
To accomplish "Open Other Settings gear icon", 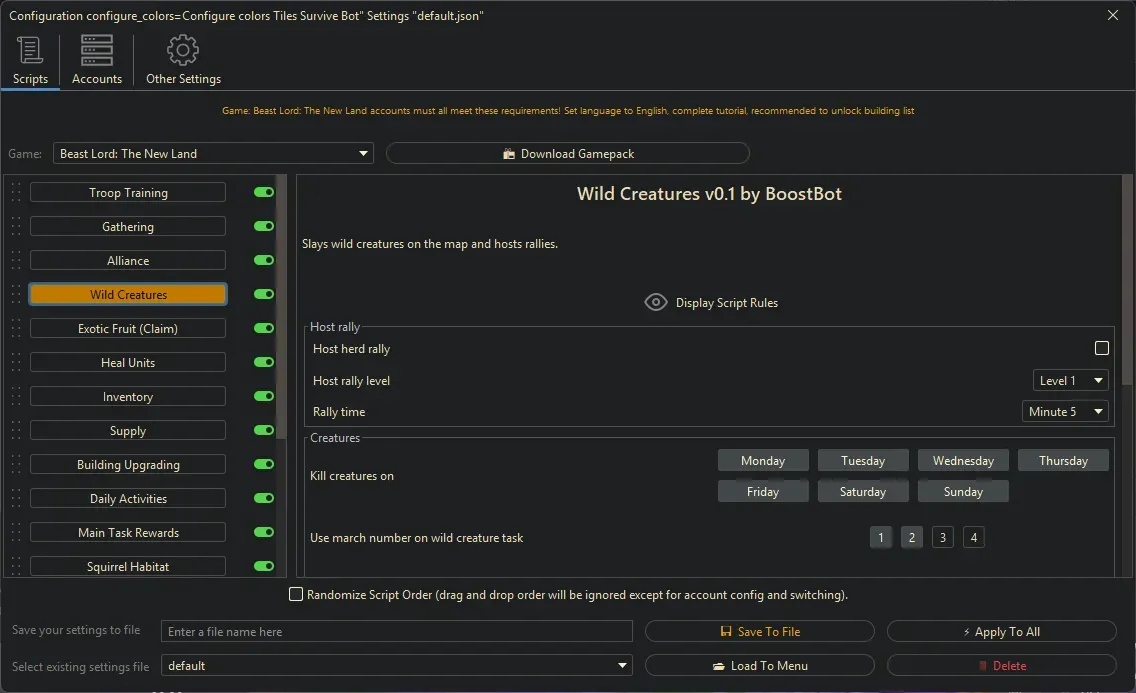I will pyautogui.click(x=183, y=50).
